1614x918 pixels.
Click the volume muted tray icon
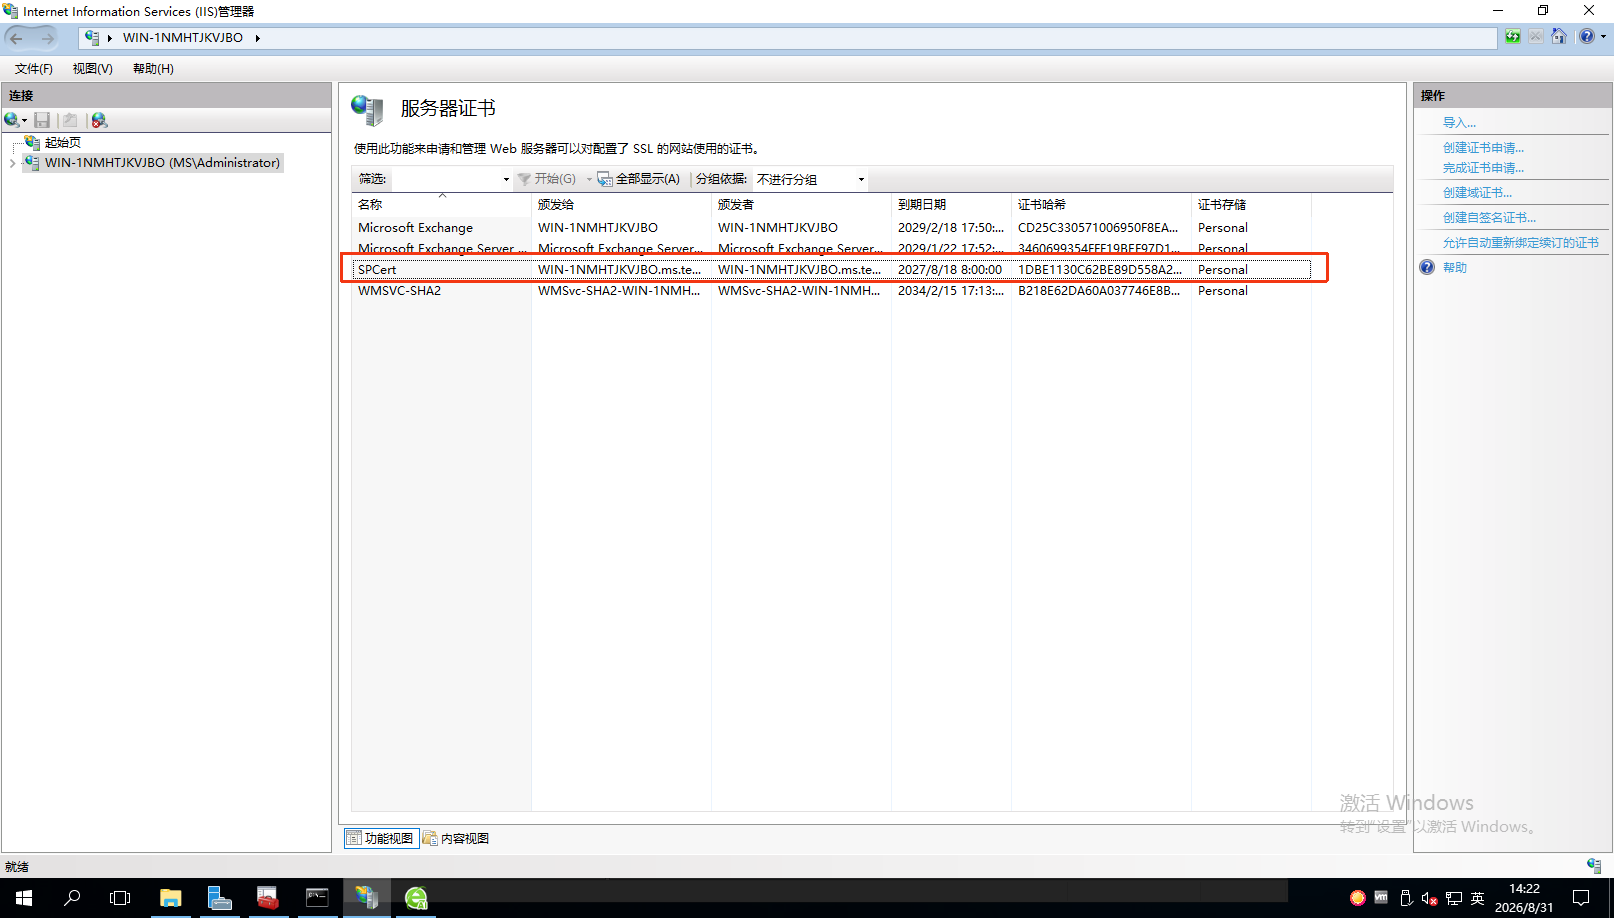click(1429, 898)
